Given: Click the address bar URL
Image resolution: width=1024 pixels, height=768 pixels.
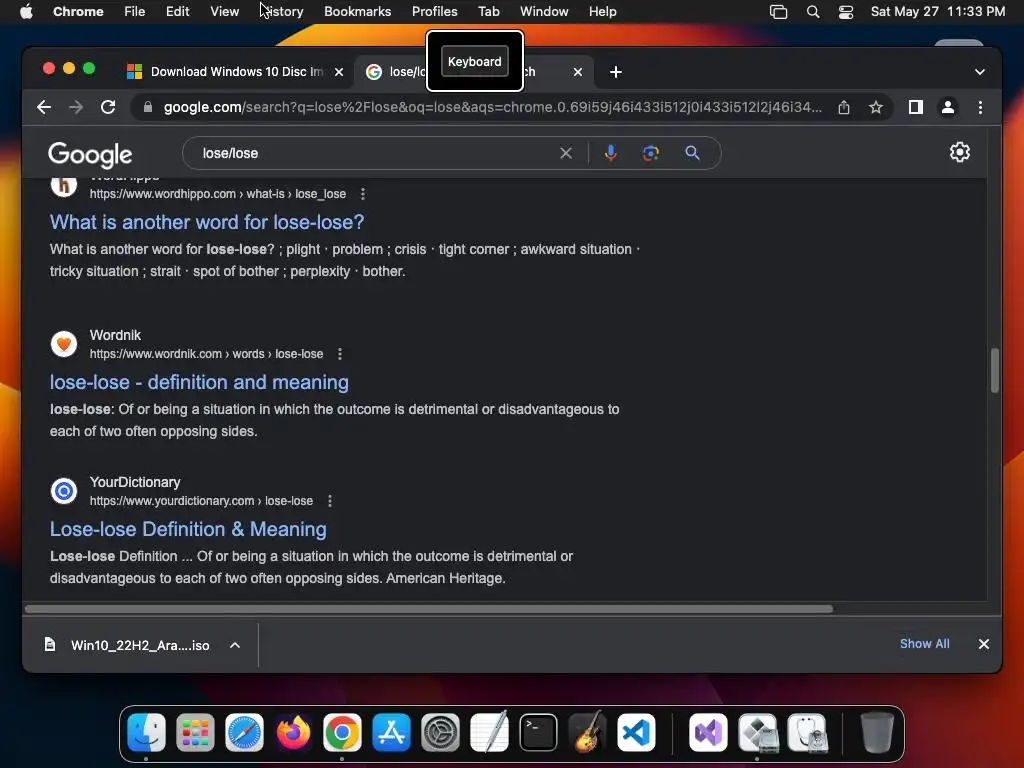Looking at the screenshot, I should 492,107.
